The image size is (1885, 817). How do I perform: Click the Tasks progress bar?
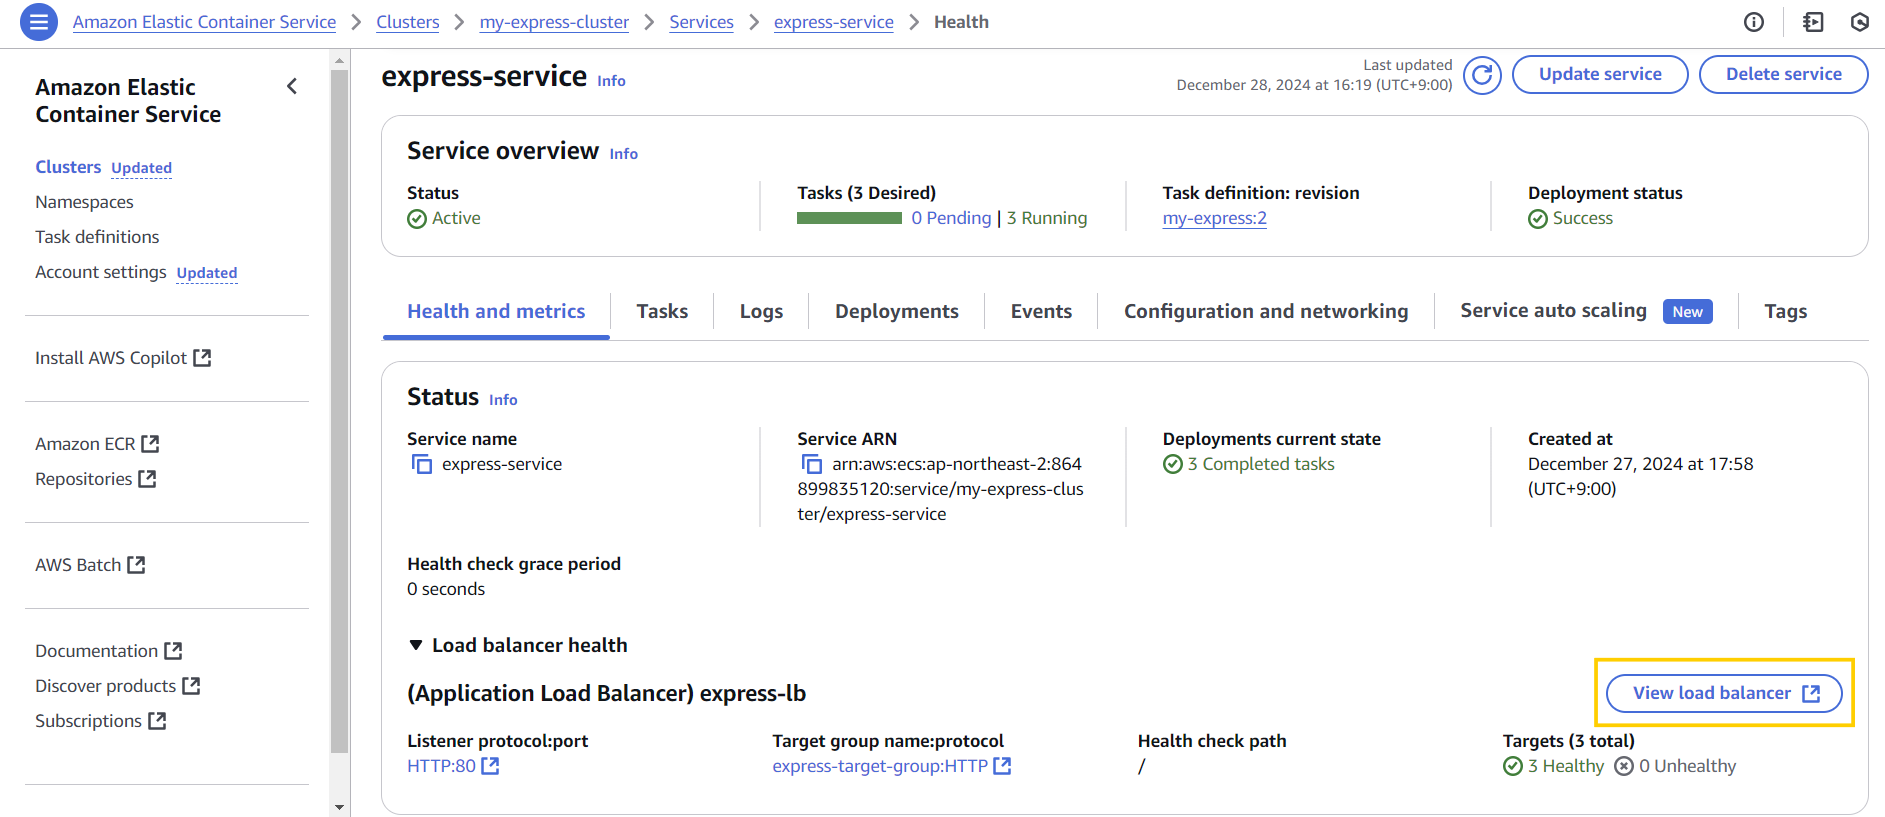tap(849, 218)
